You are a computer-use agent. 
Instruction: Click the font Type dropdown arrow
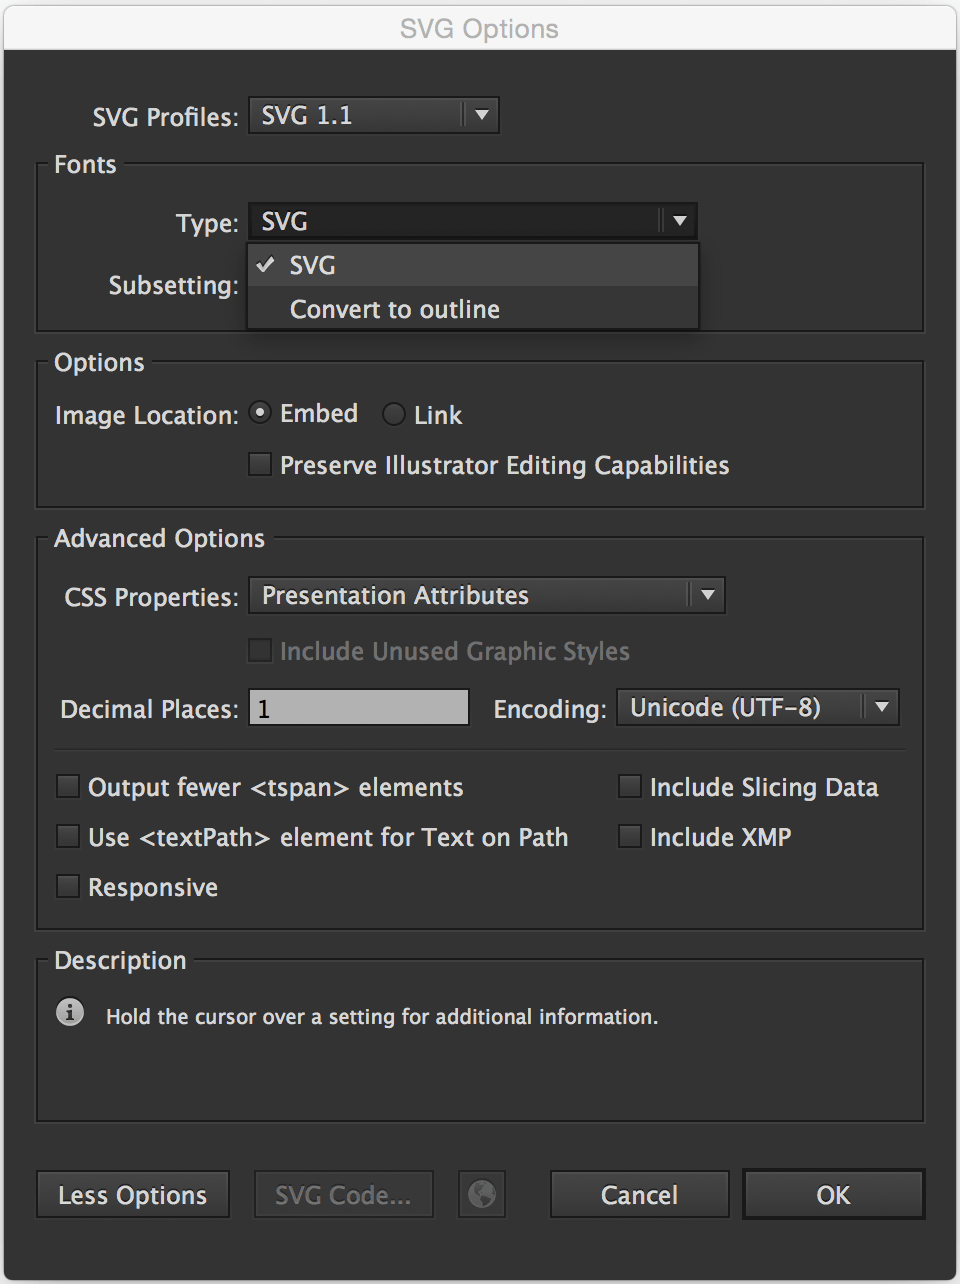tap(679, 221)
